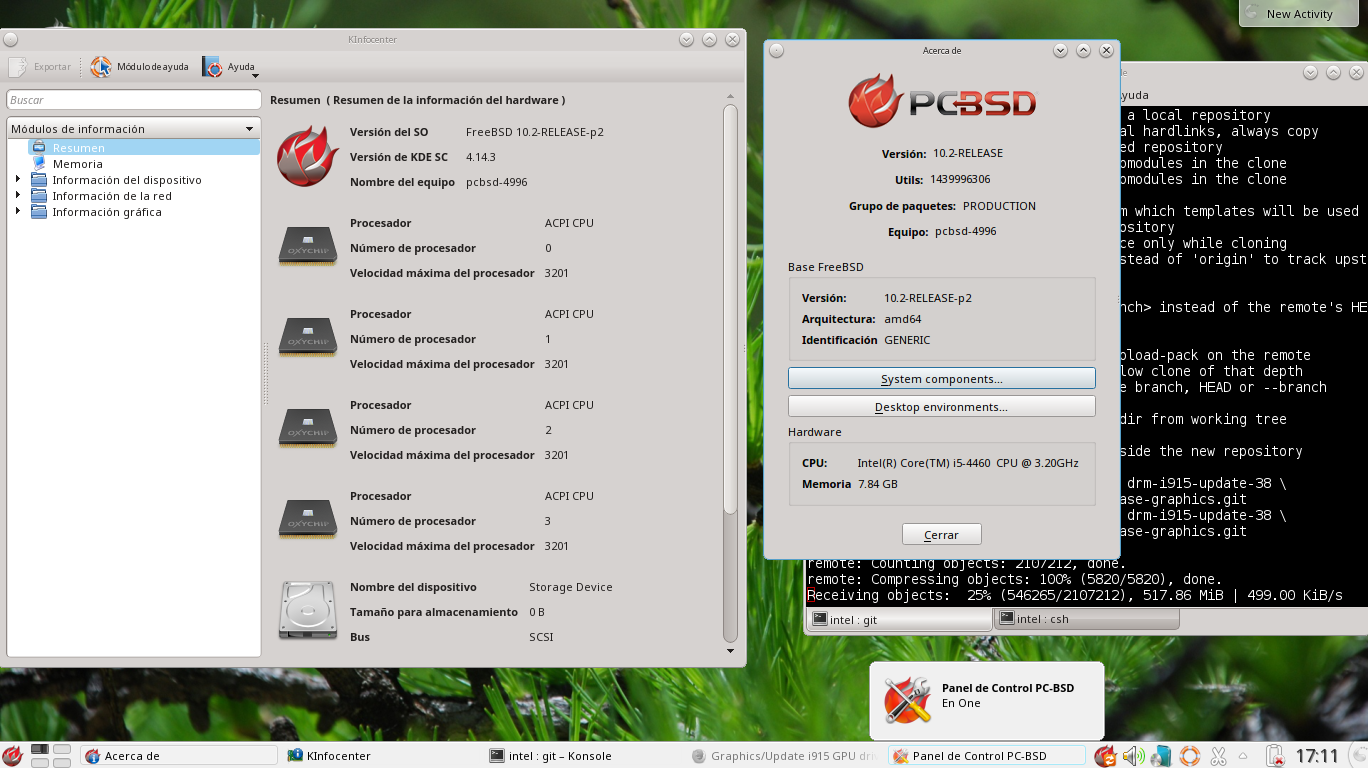Click the greyed Exportar toolbar button
The height and width of the screenshot is (768, 1368).
click(41, 67)
